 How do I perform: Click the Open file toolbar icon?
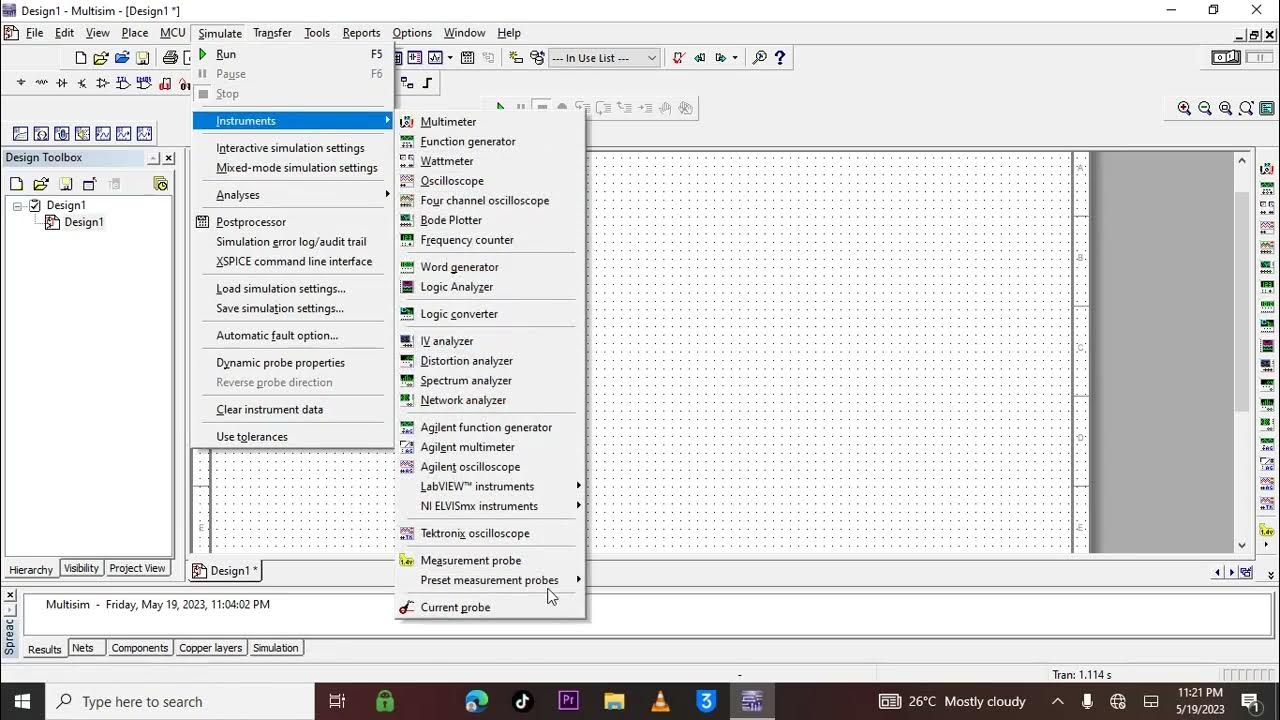coord(101,58)
